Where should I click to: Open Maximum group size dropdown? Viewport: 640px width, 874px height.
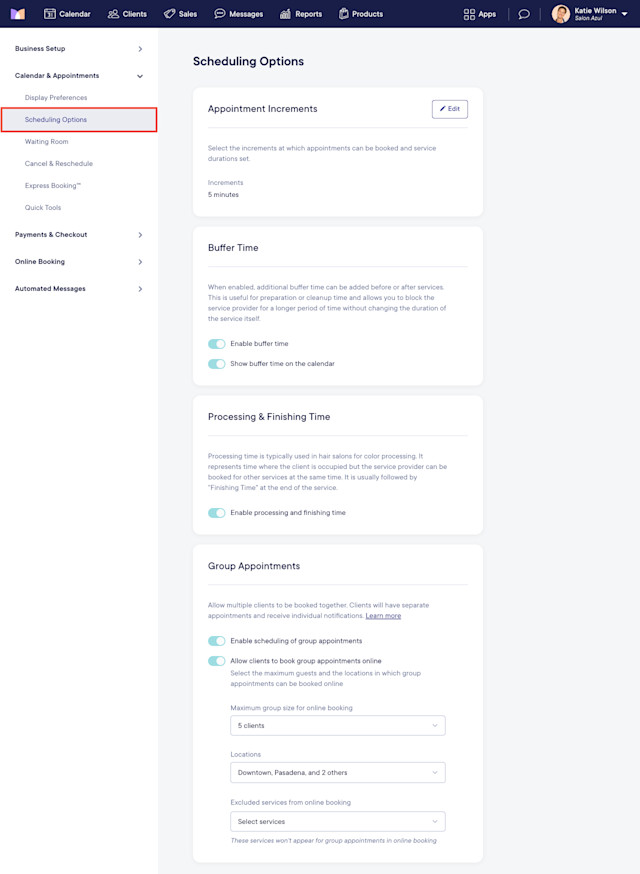click(338, 726)
